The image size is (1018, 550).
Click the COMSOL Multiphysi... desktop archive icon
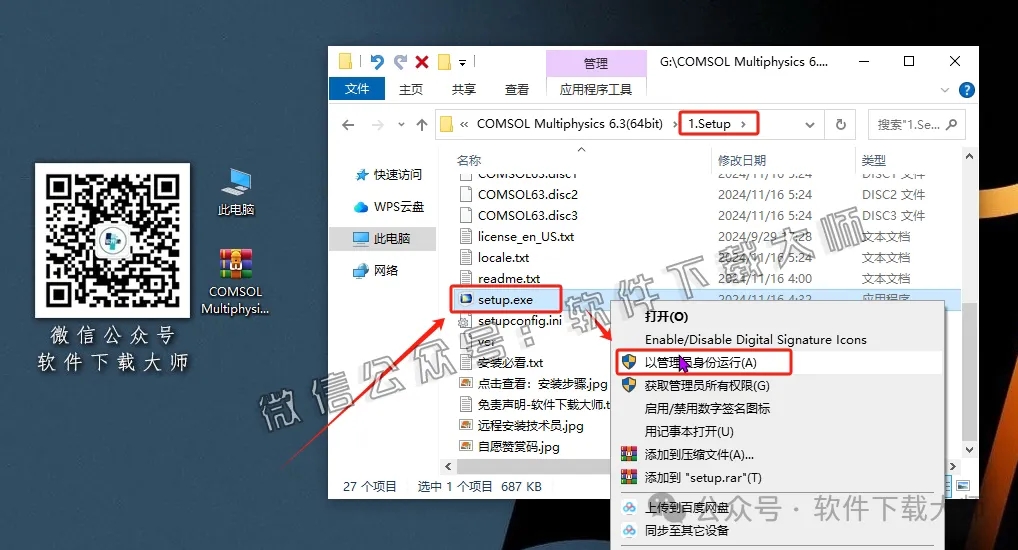click(x=235, y=282)
